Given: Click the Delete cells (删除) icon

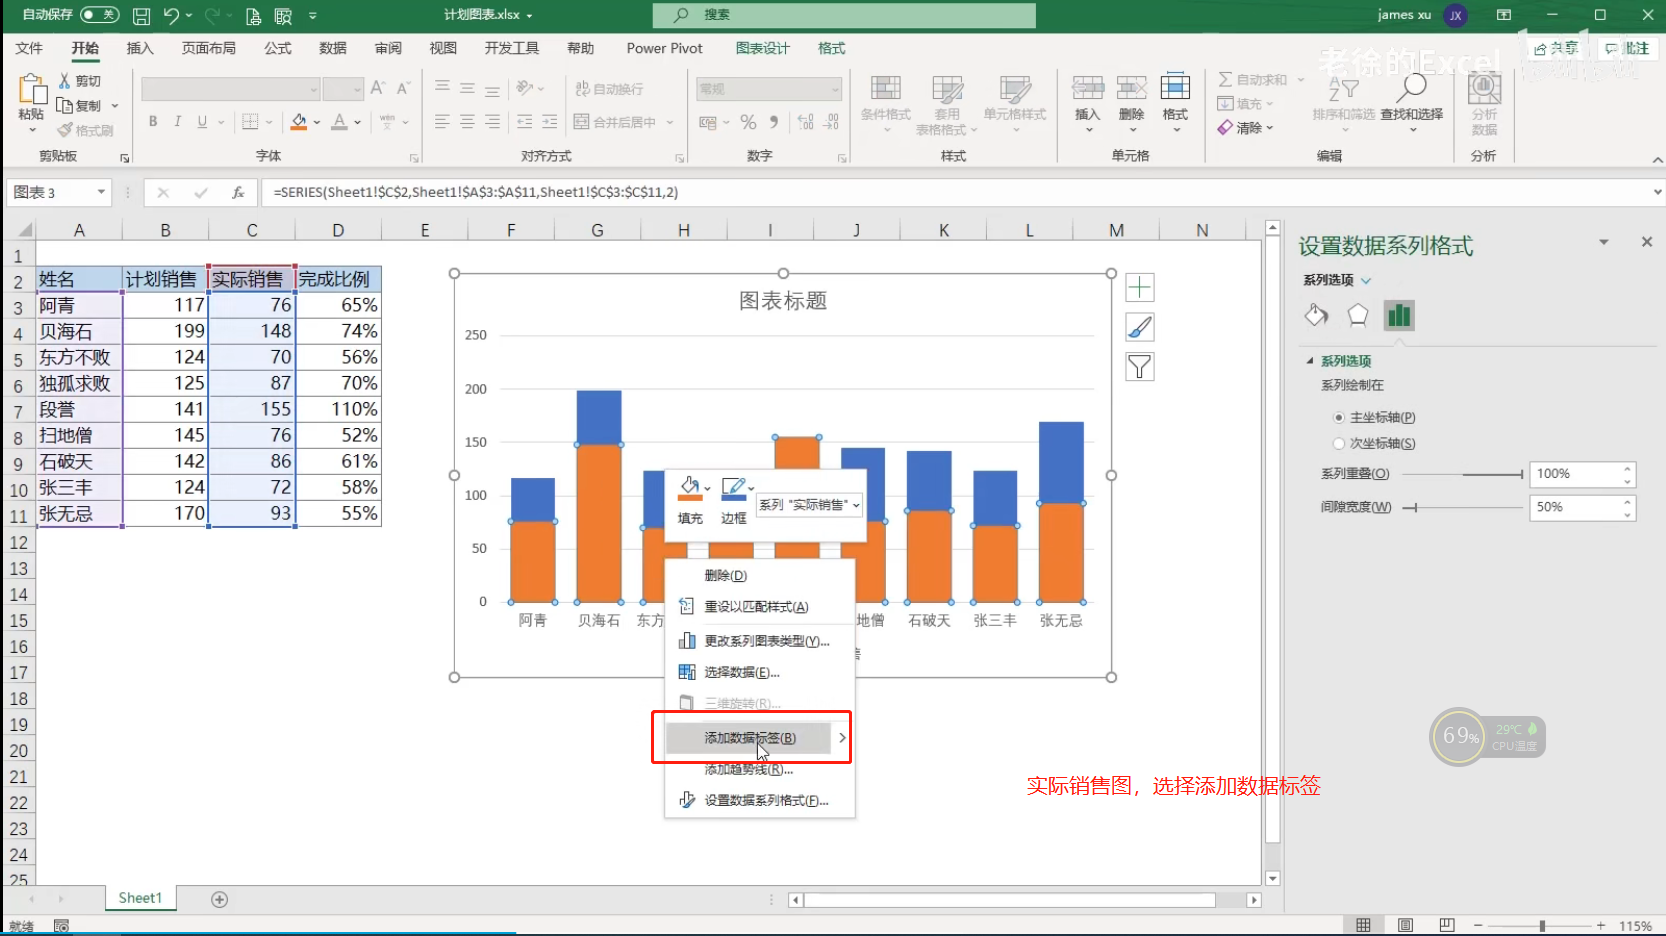Looking at the screenshot, I should (1131, 88).
